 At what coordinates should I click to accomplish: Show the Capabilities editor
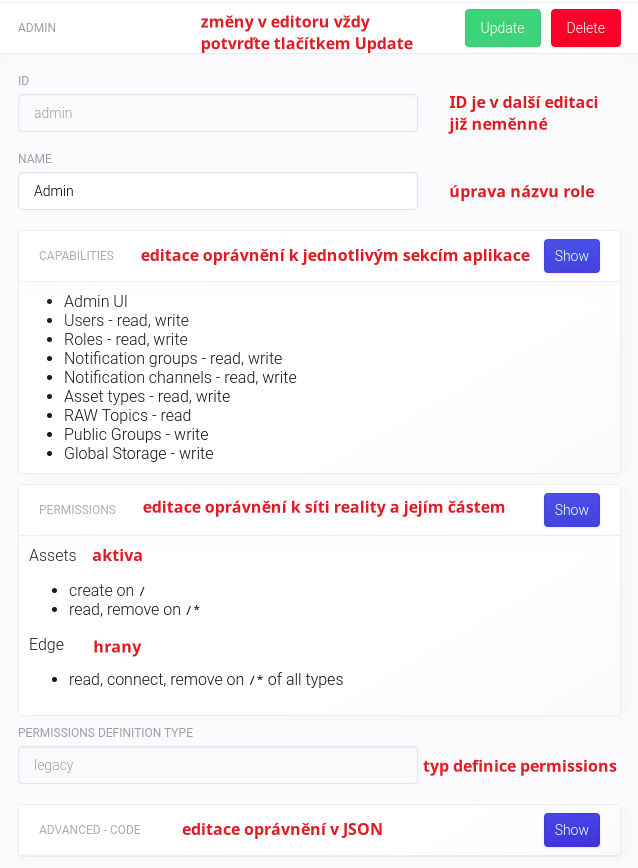coord(571,256)
